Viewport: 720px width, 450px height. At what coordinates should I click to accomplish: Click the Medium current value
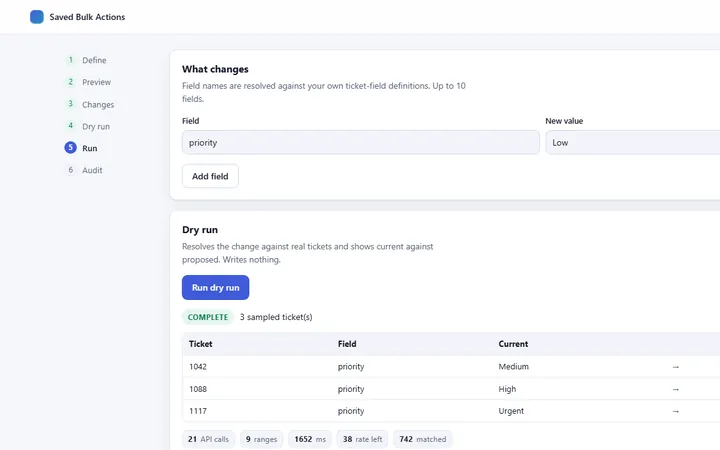point(514,366)
